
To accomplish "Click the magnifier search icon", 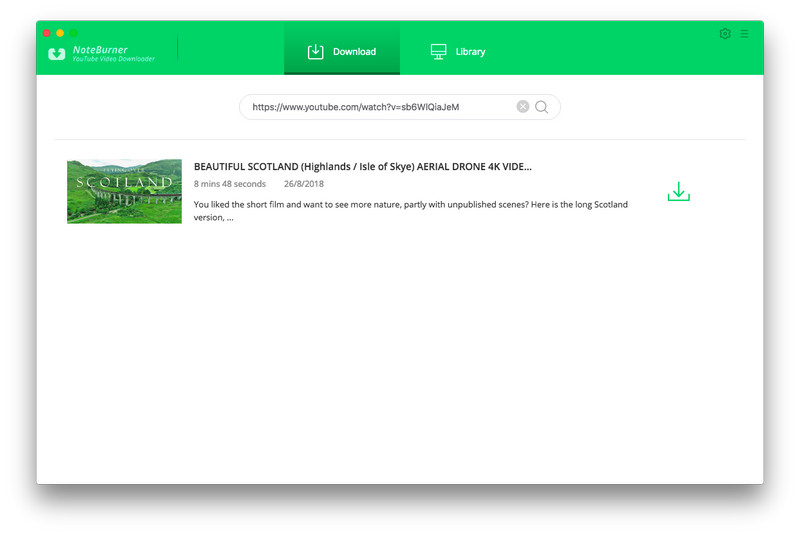I will (541, 107).
